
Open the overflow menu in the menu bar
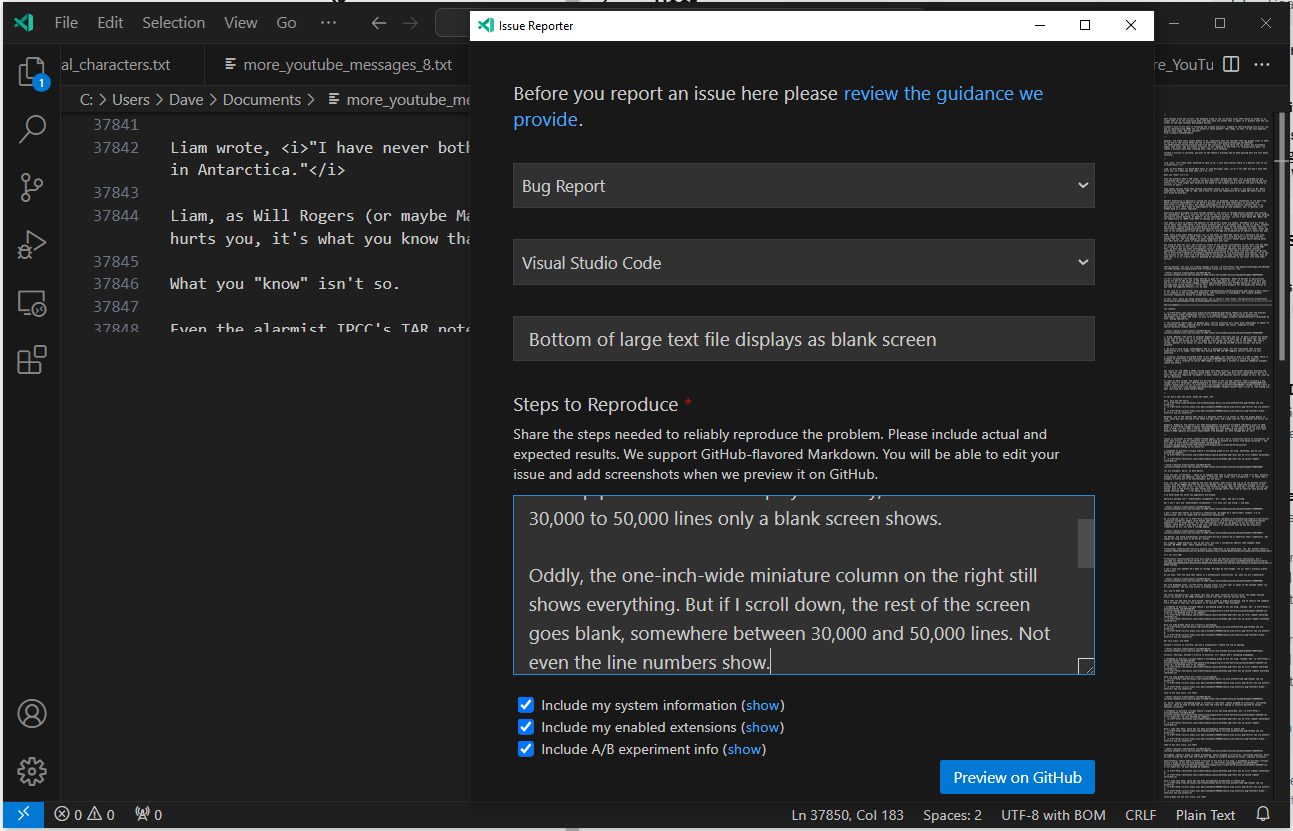[329, 22]
